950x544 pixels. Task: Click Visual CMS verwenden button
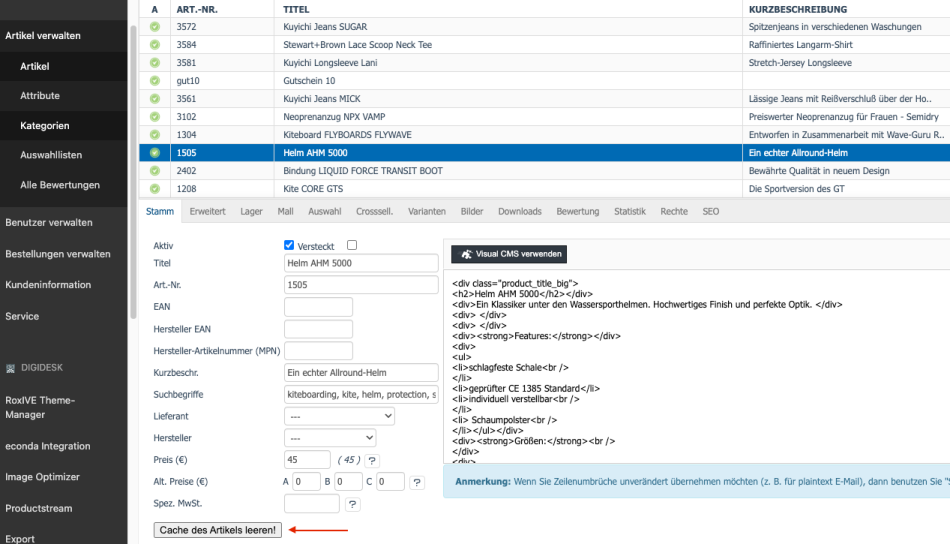[x=510, y=254]
